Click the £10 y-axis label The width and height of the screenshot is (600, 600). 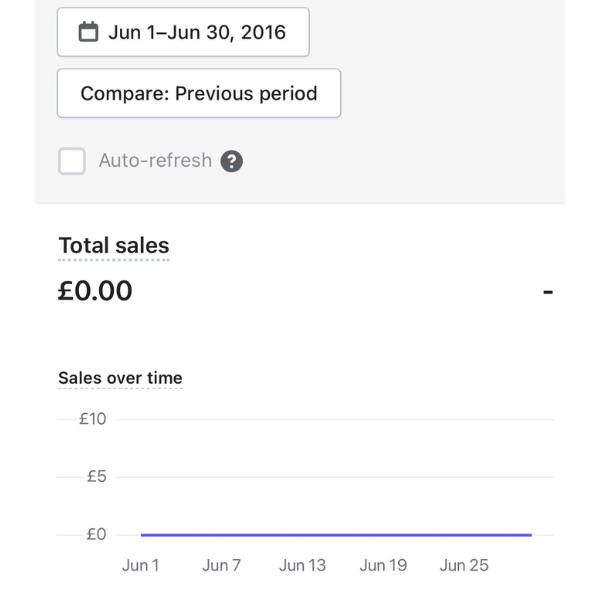pos(93,419)
